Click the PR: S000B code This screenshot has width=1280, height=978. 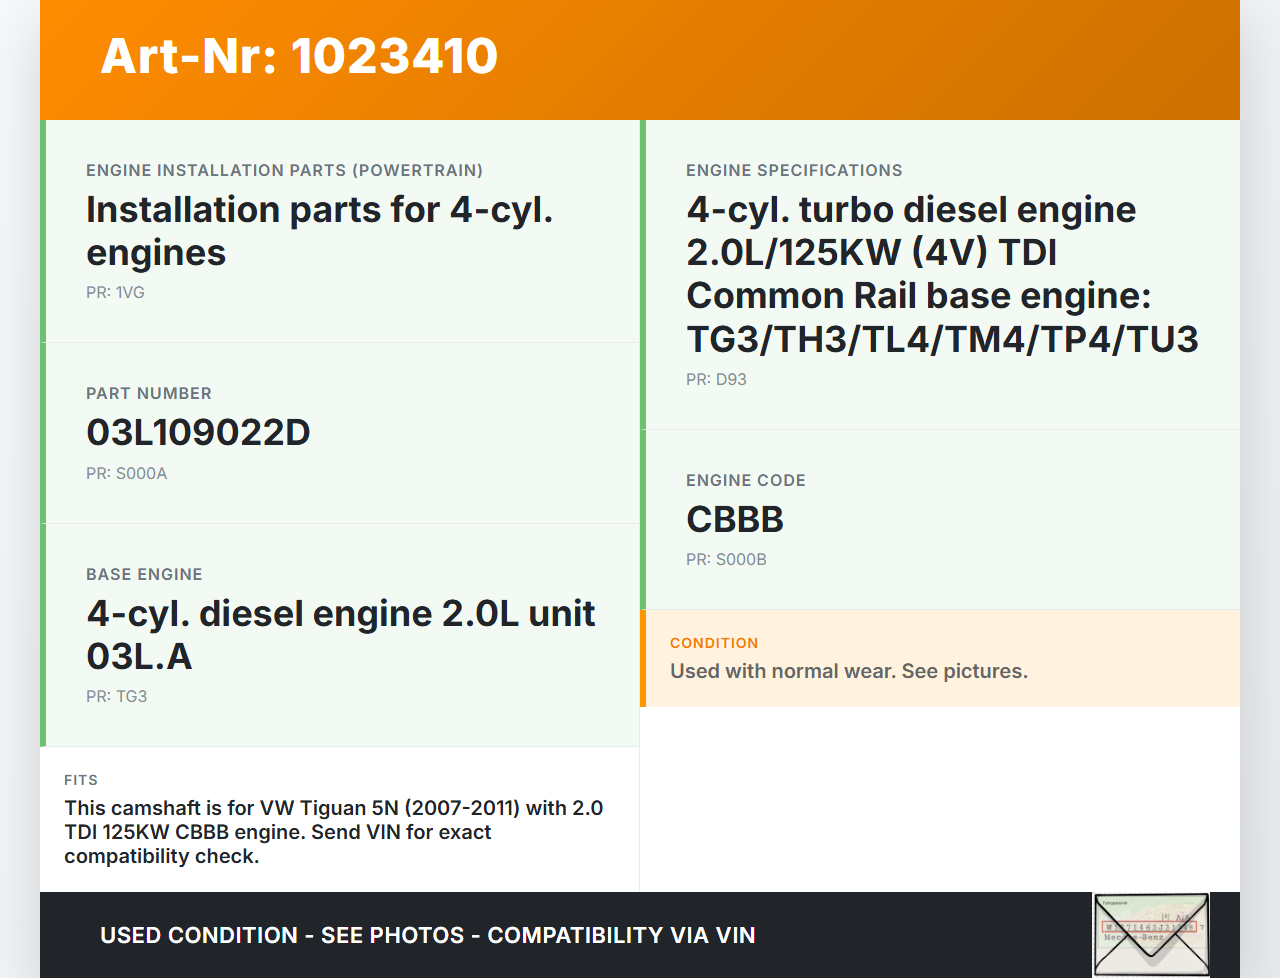tap(726, 559)
